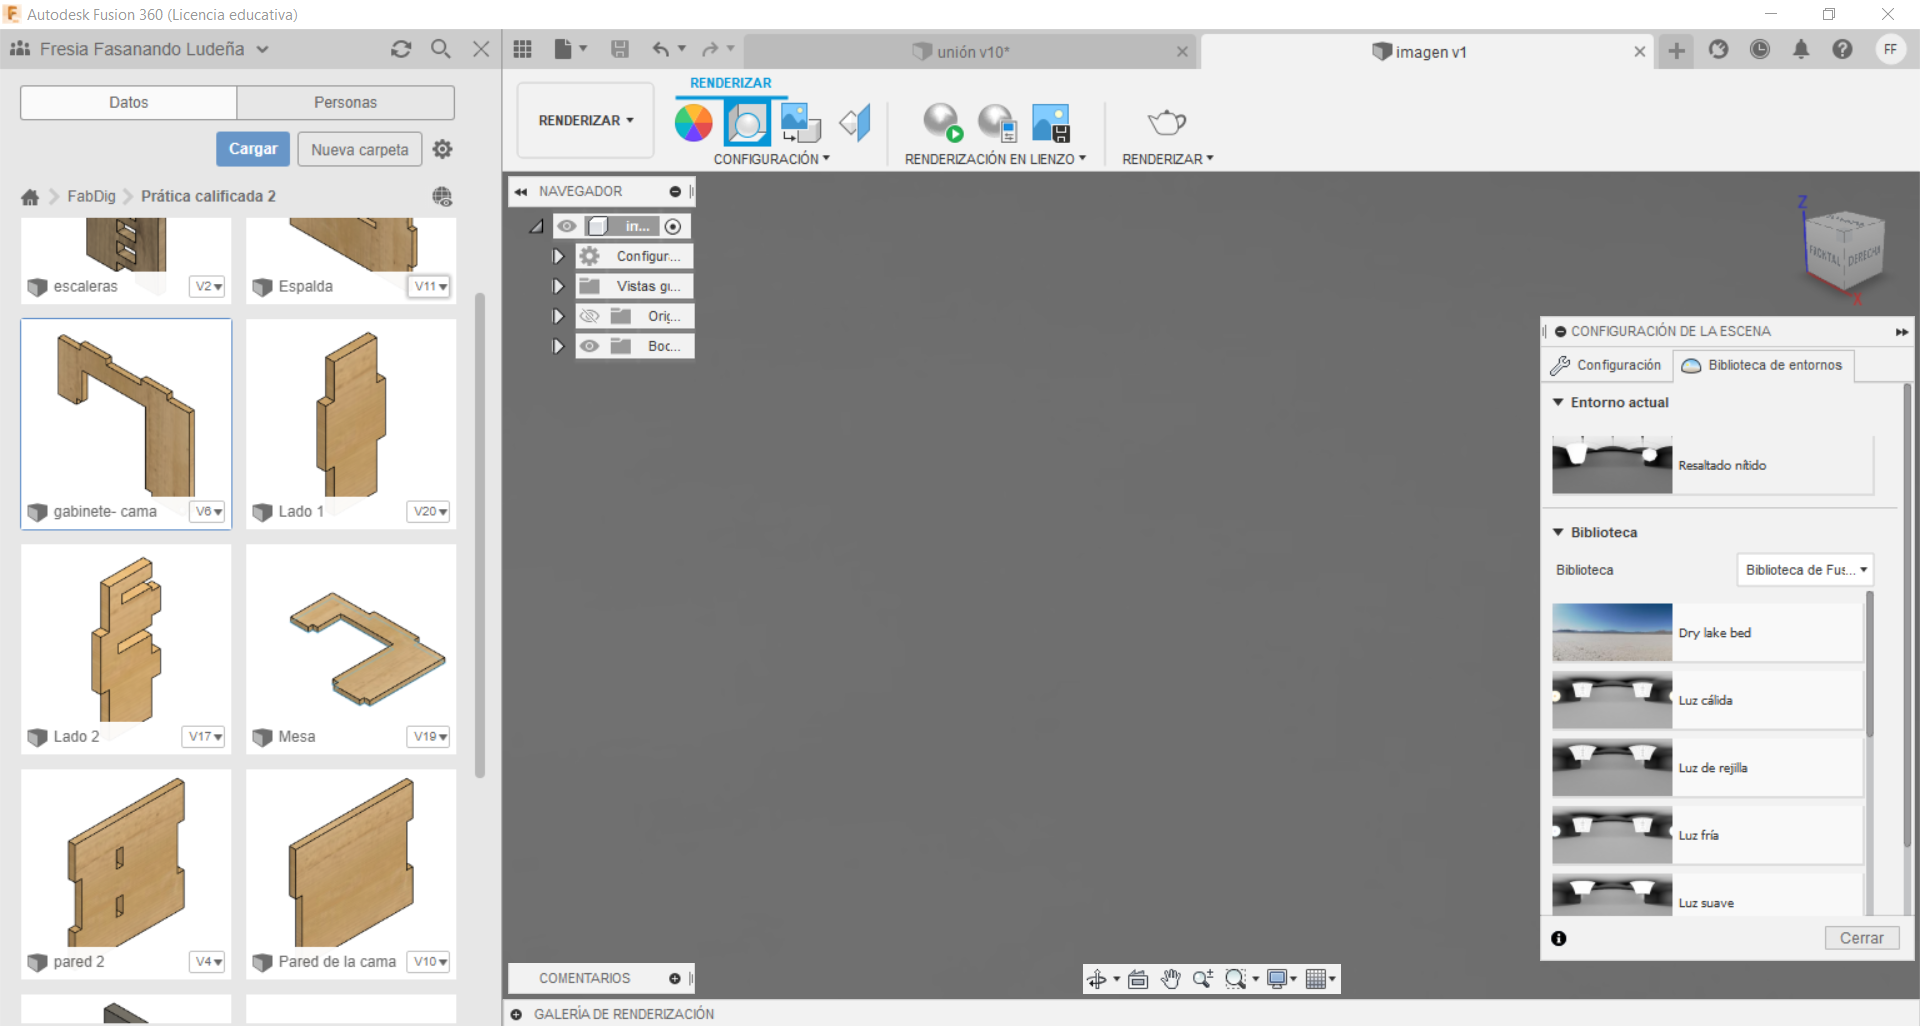
Task: Select the Luz fría environment
Action: 1708,835
